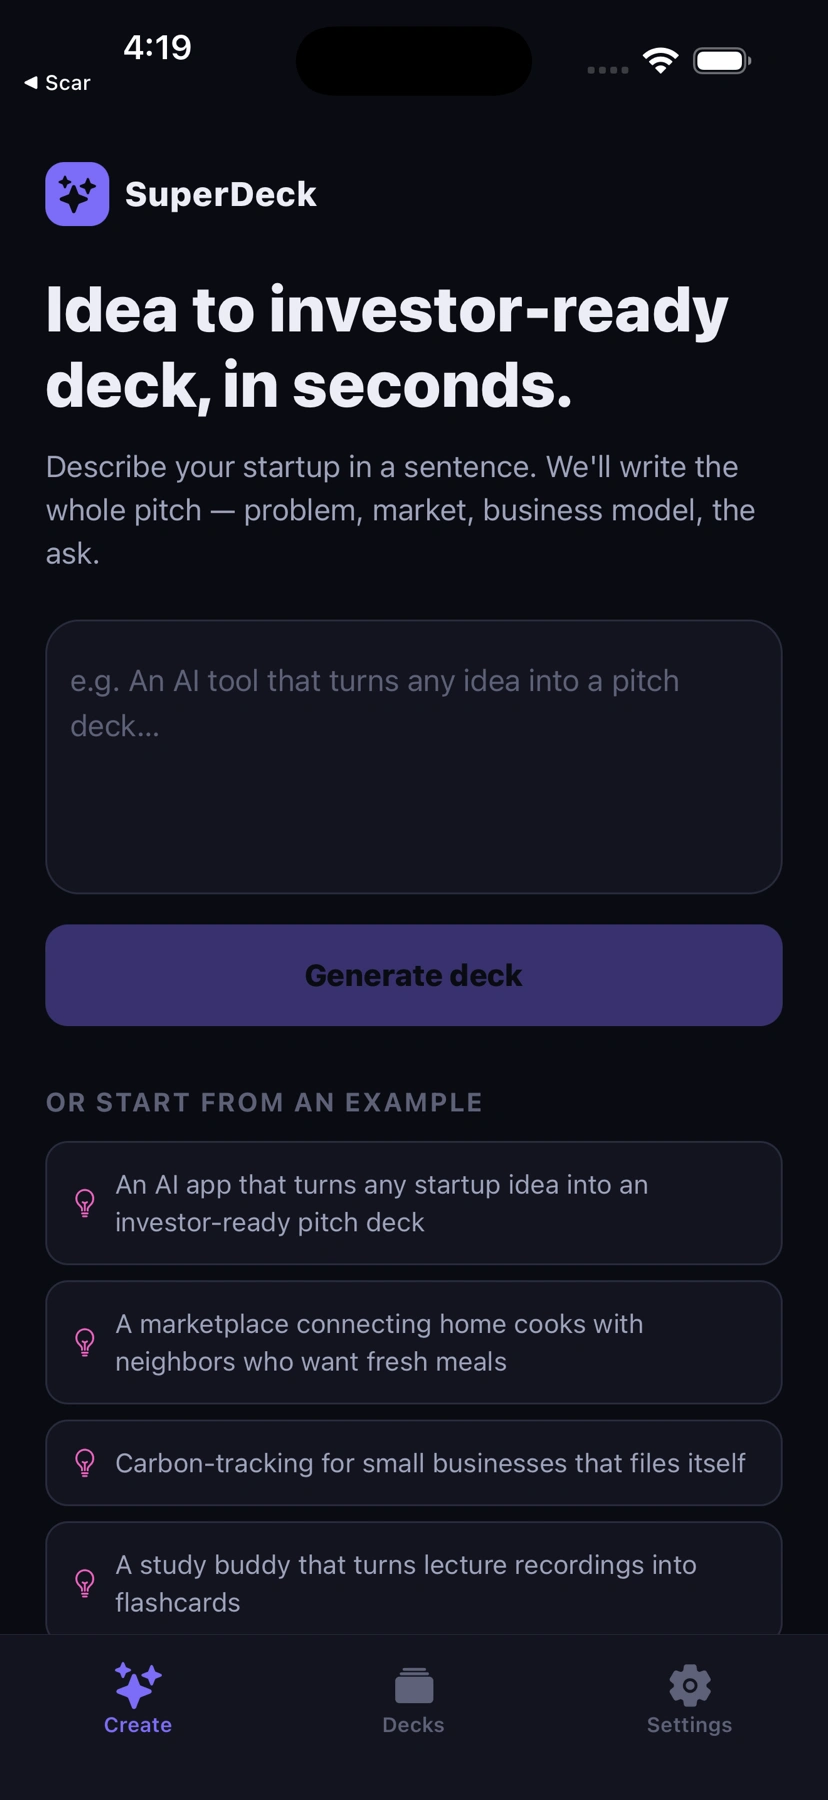Tap the SuperDeck app title text
Viewport: 828px width, 1800px height.
tap(221, 194)
